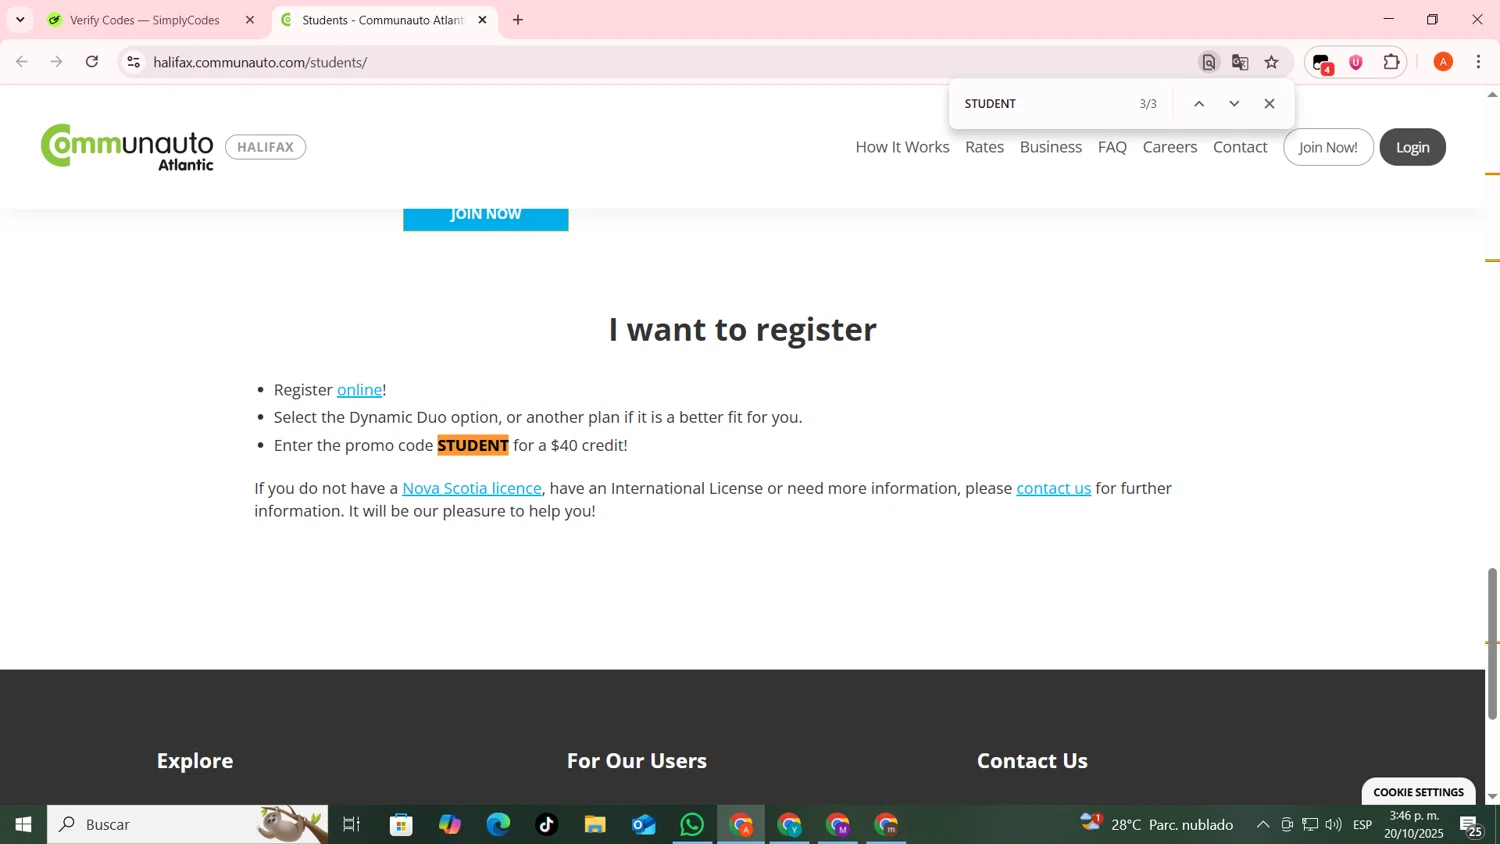Click the blue JOIN NOW button
This screenshot has width=1500, height=844.
486,218
